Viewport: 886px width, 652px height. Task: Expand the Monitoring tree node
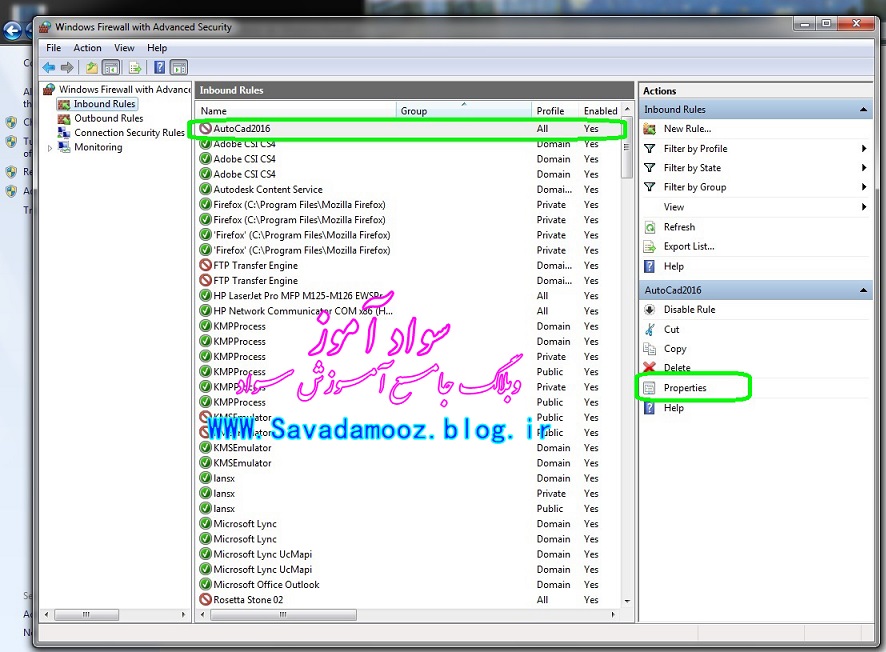(50, 148)
